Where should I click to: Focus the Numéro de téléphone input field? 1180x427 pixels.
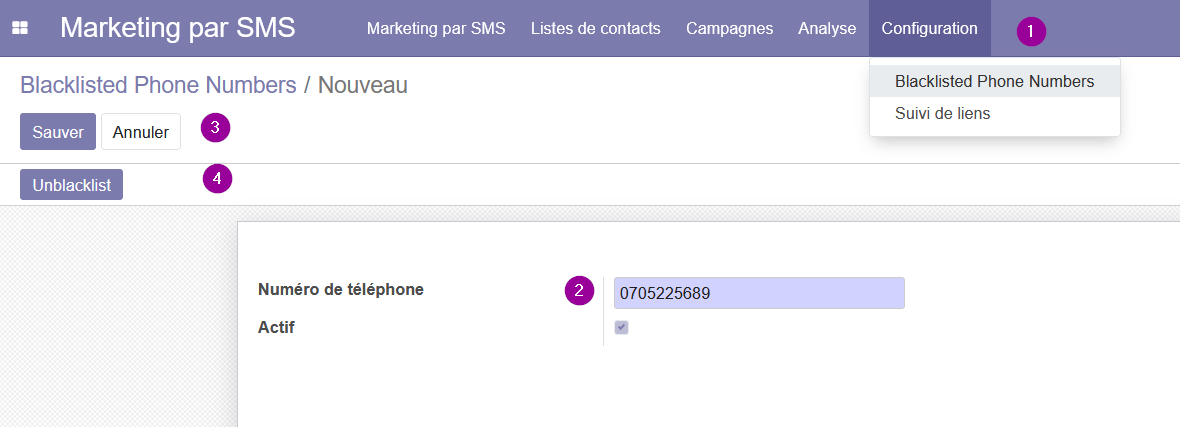click(x=759, y=293)
